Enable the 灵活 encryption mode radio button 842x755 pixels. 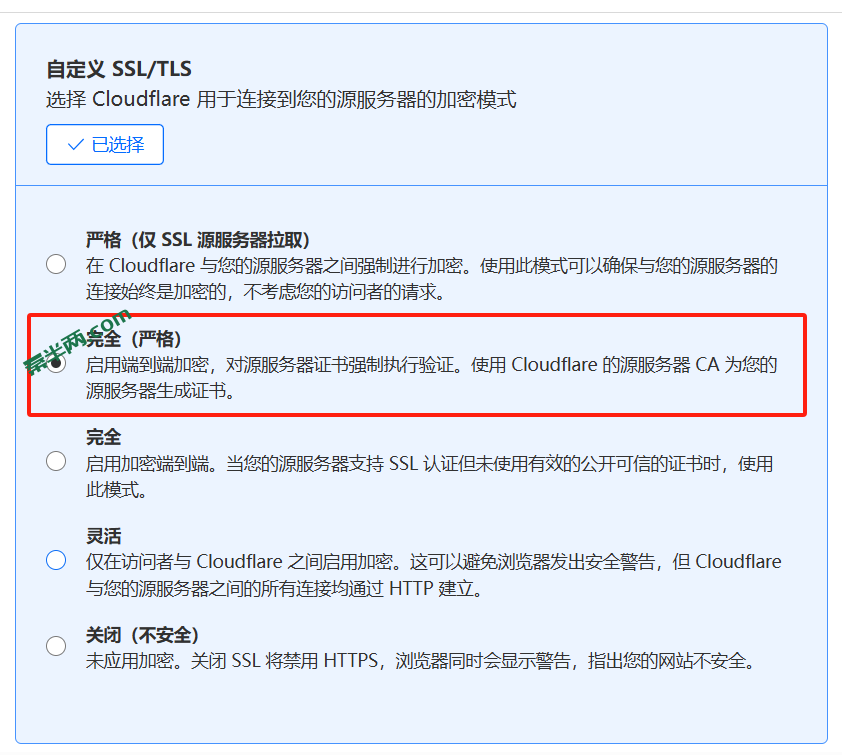click(x=56, y=560)
